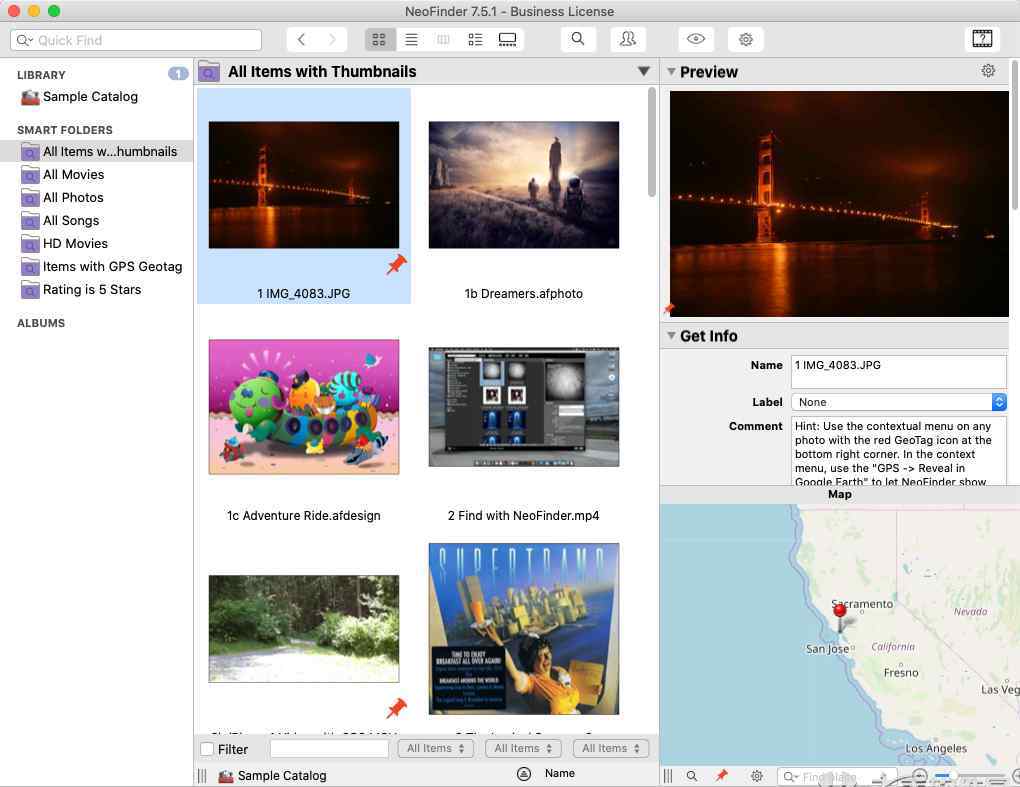The image size is (1020, 787).
Task: Click the film strip help icon
Action: [x=982, y=40]
